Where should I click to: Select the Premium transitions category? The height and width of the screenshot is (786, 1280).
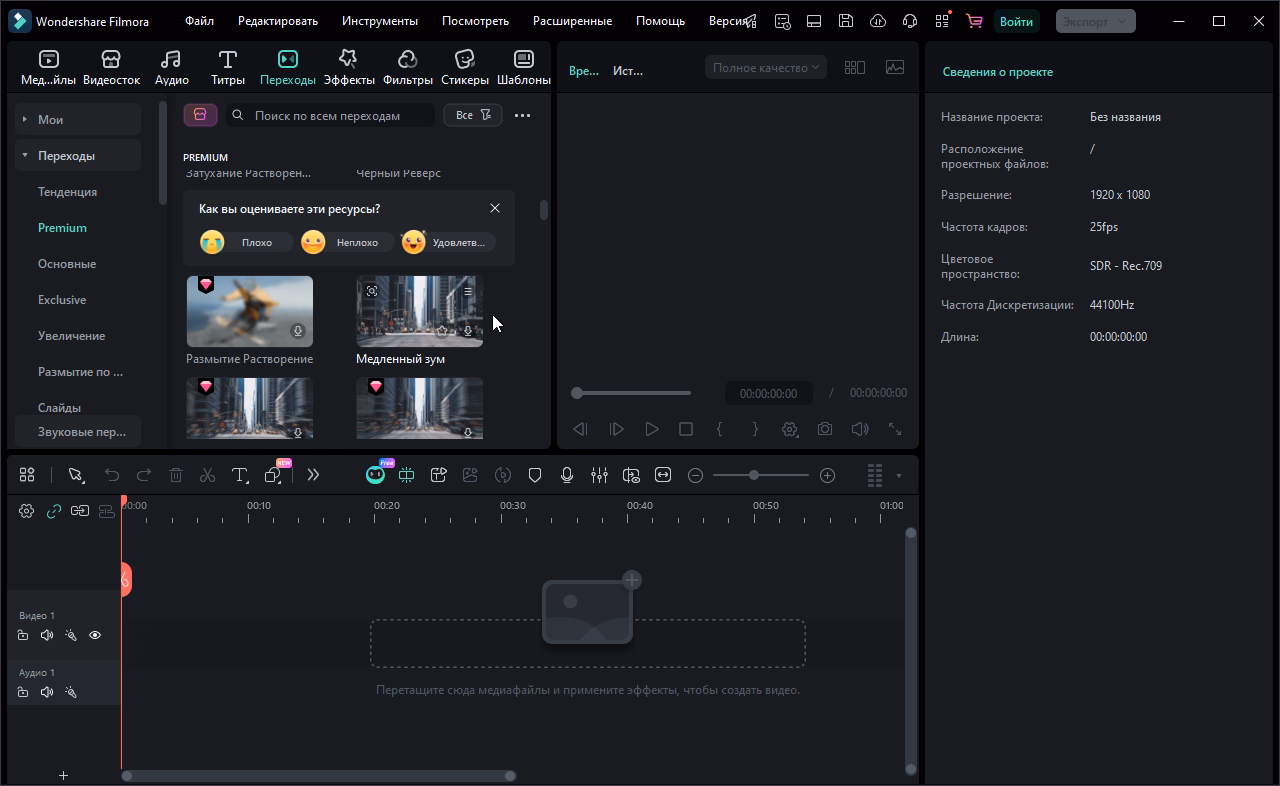62,228
